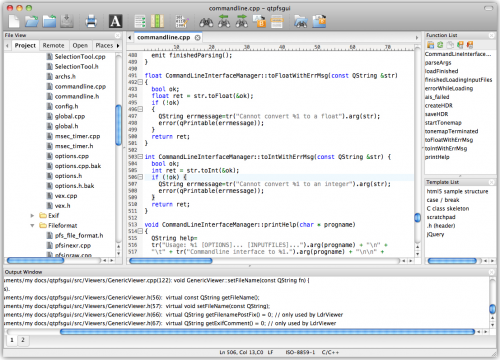
Task: Click the binary digits with pencil icon
Action: coord(182,21)
